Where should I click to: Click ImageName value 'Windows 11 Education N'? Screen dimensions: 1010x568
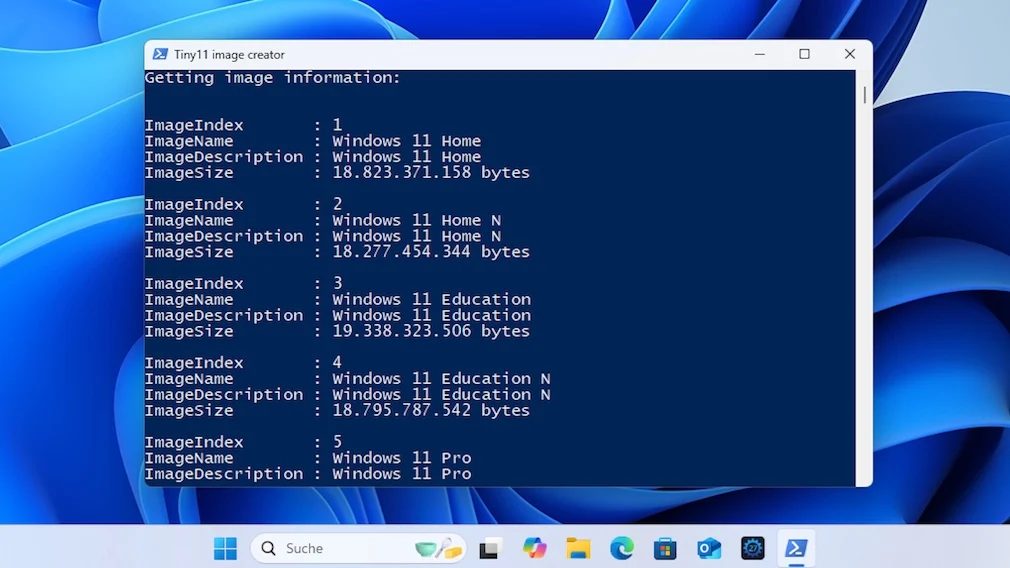click(441, 379)
